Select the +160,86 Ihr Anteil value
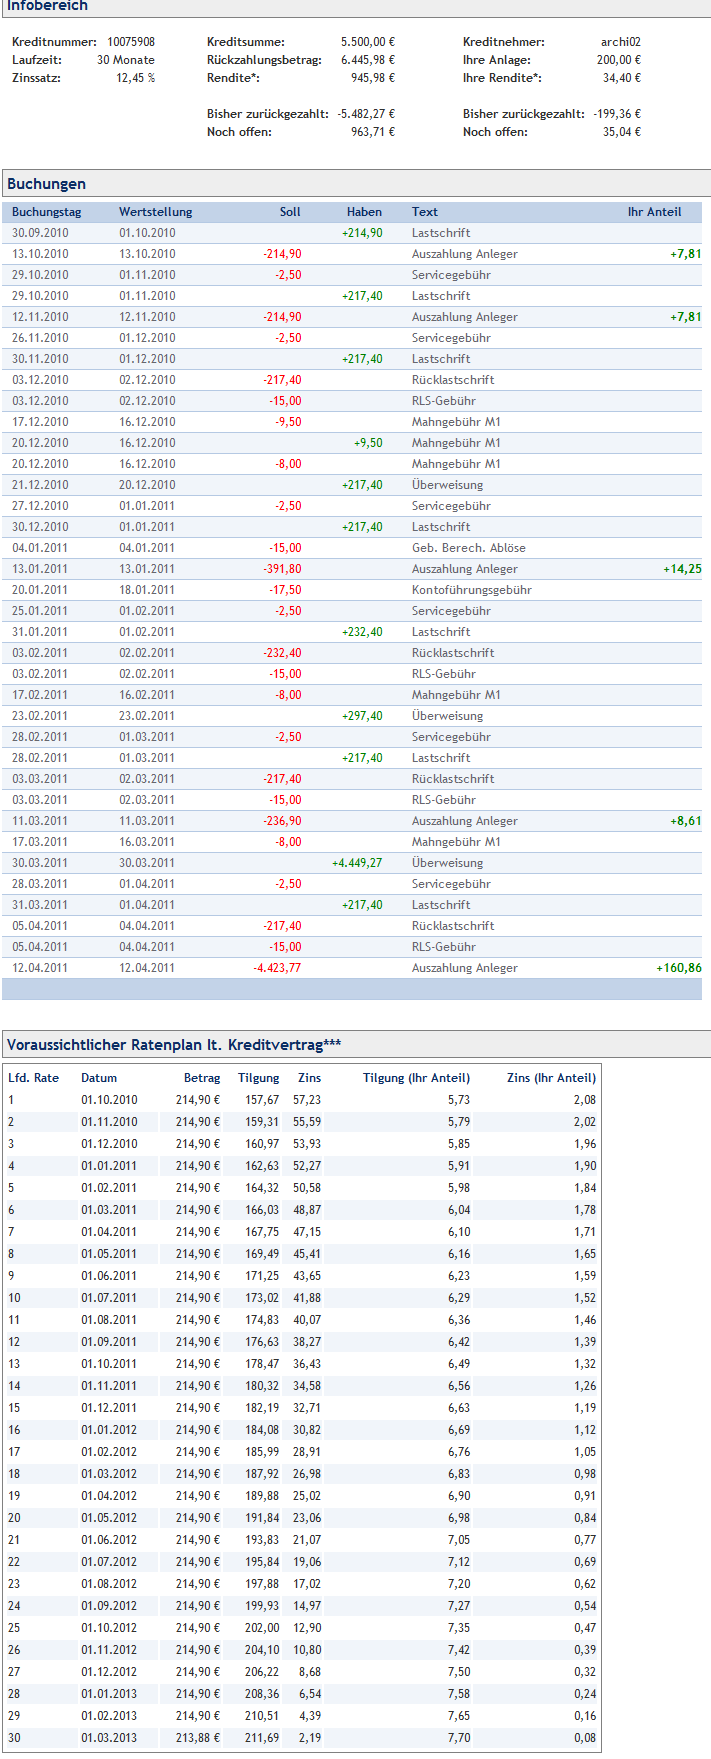 pos(678,968)
